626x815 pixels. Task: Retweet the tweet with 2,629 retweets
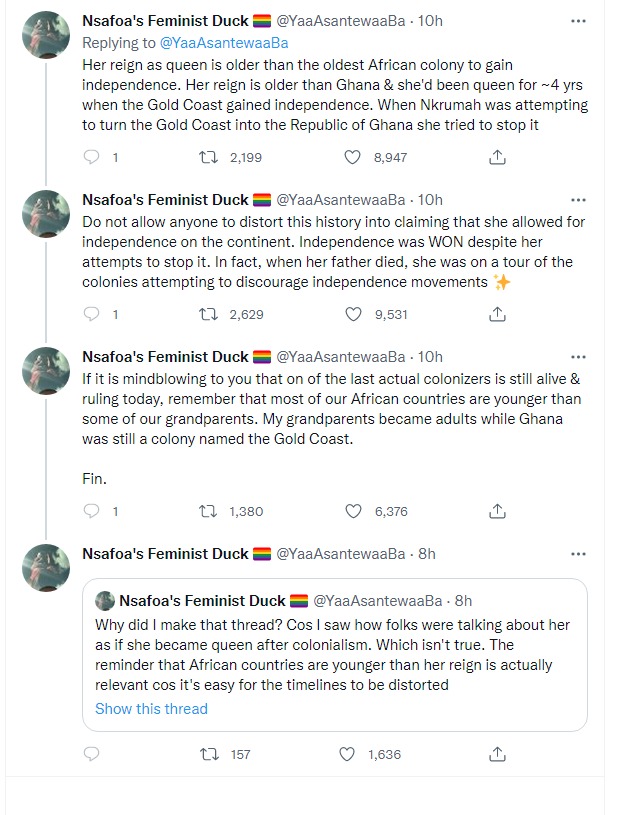(x=208, y=314)
